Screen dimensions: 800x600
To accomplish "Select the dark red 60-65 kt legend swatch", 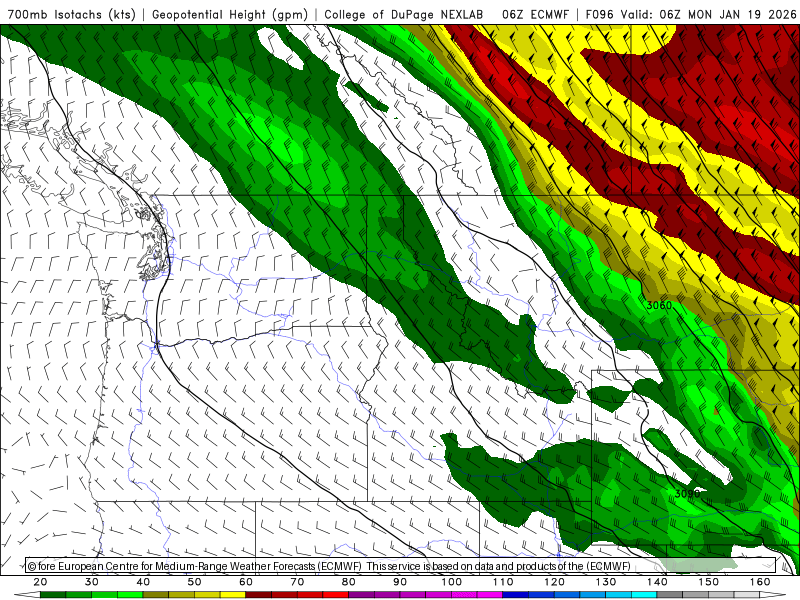I will tap(259, 594).
